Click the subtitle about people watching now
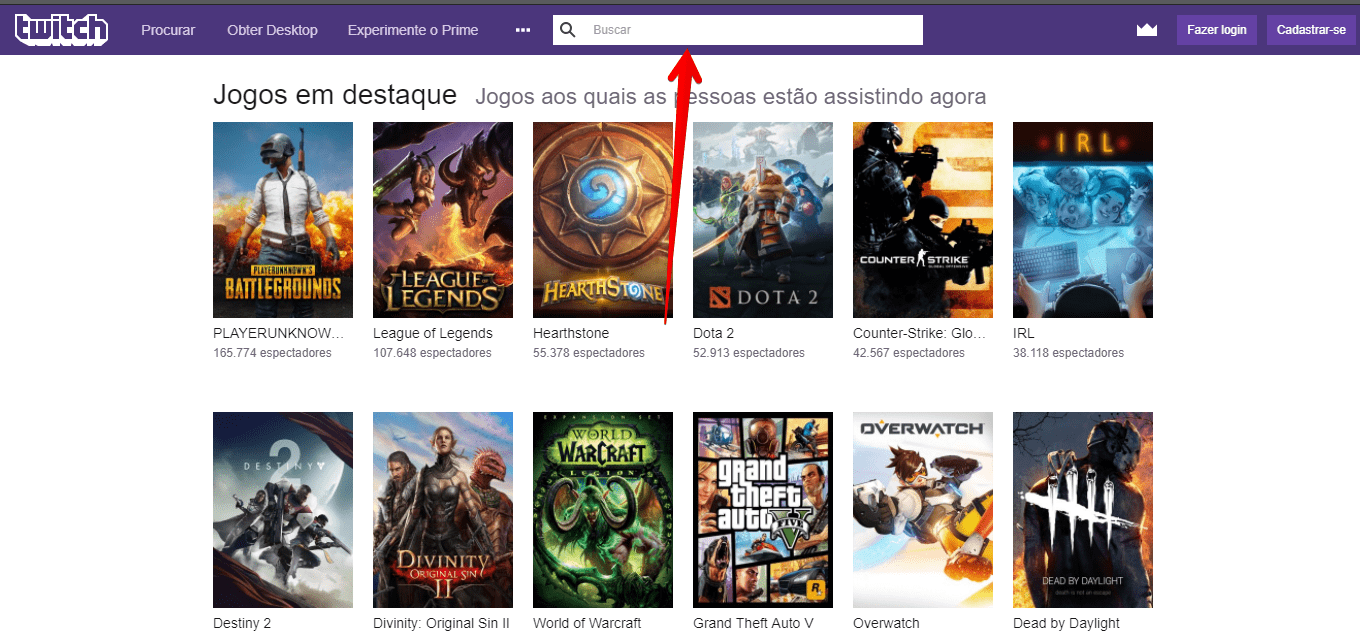Viewport: 1360px width, 633px height. click(x=731, y=97)
